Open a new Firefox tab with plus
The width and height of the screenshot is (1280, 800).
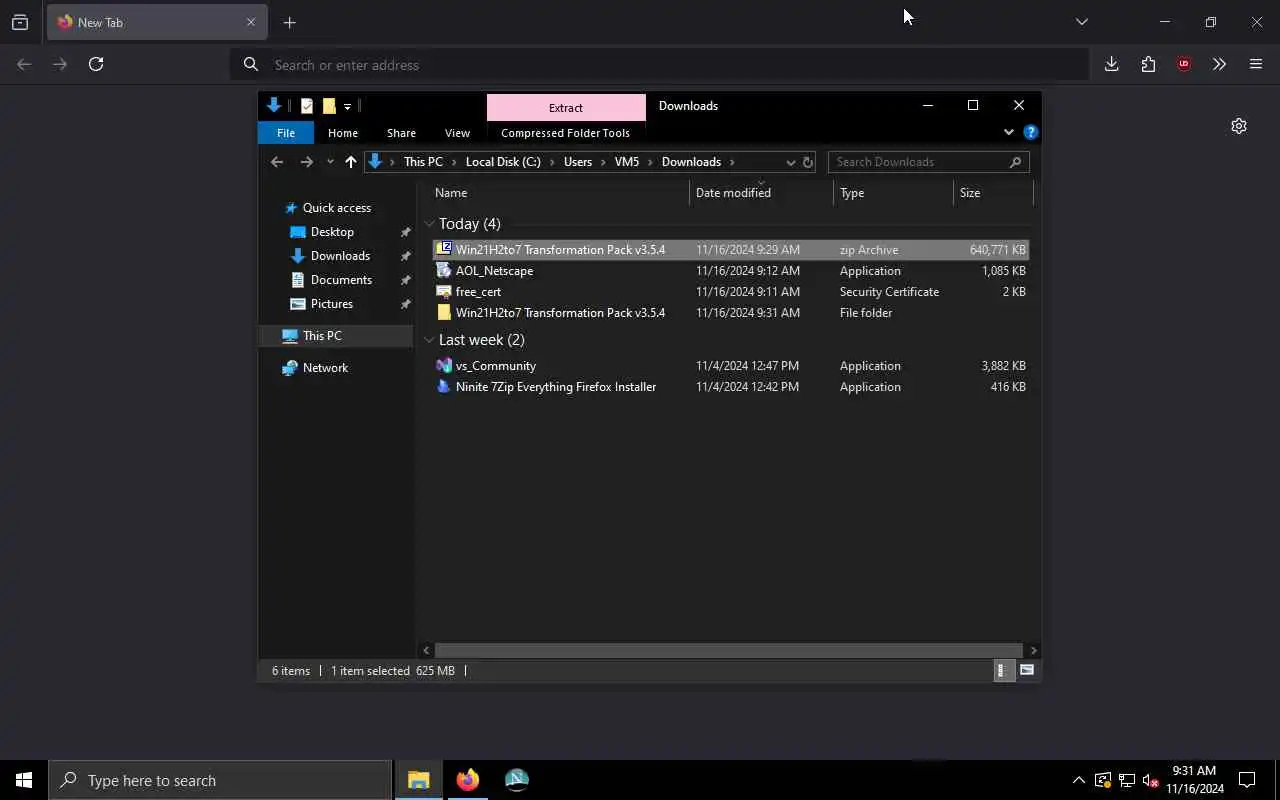[x=289, y=22]
